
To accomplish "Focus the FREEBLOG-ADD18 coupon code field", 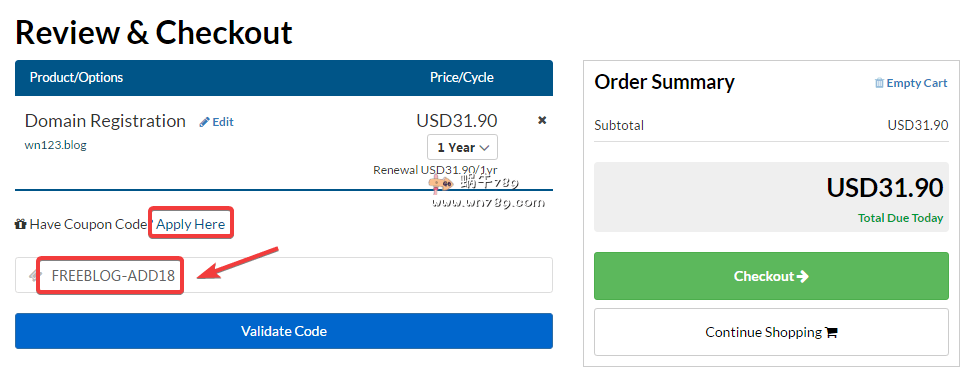I will tap(284, 275).
